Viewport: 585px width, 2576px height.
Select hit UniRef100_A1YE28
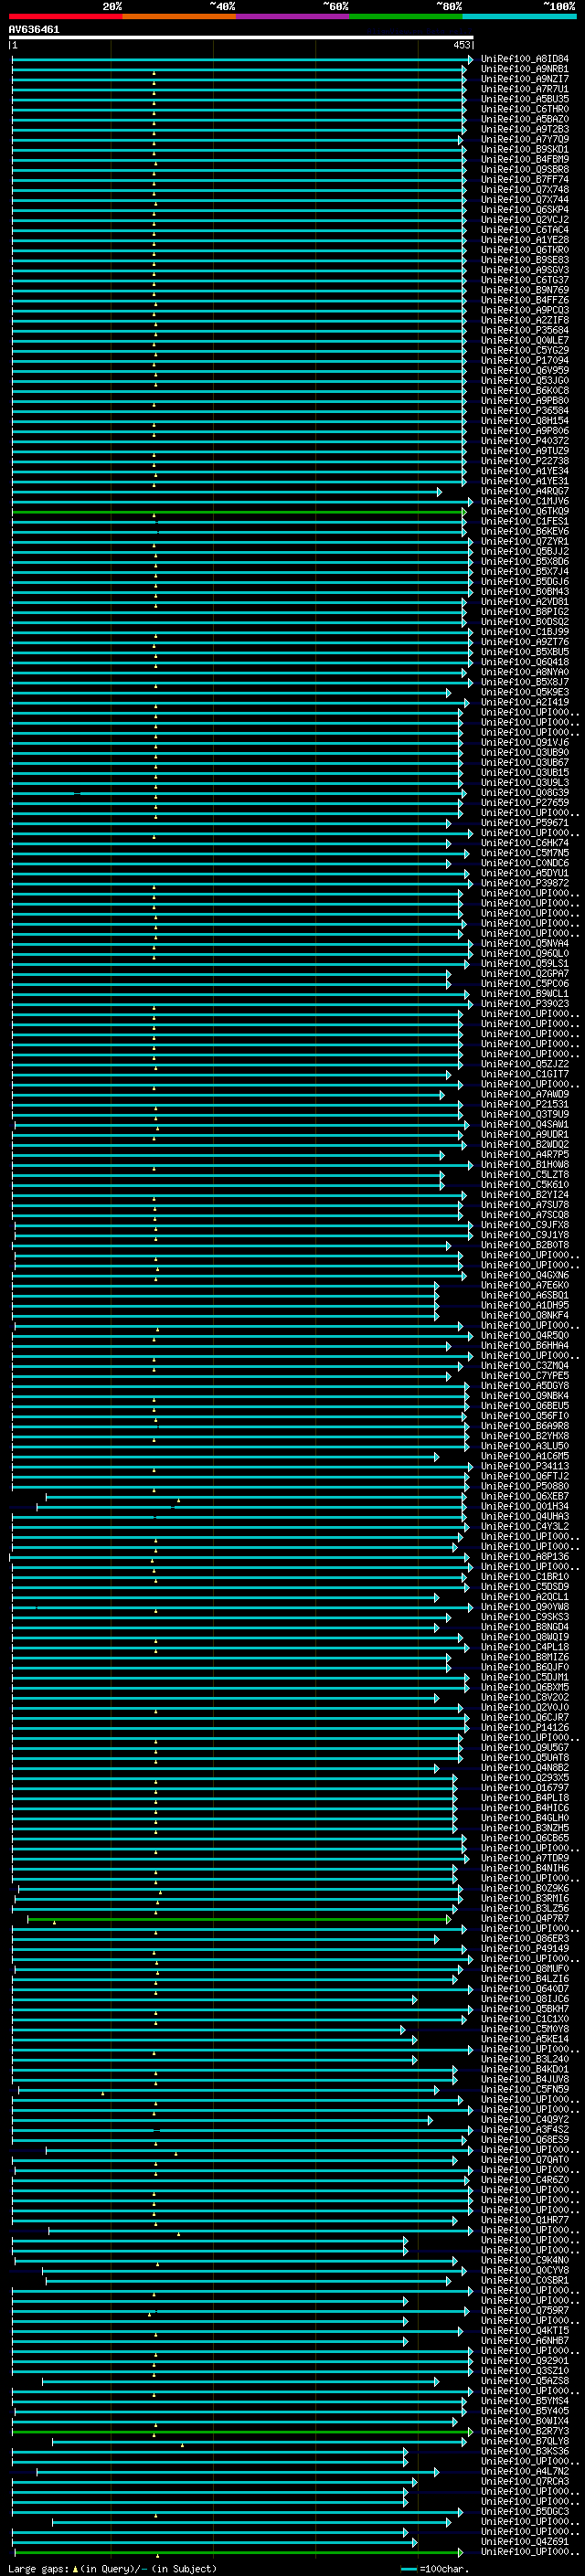coord(525,240)
